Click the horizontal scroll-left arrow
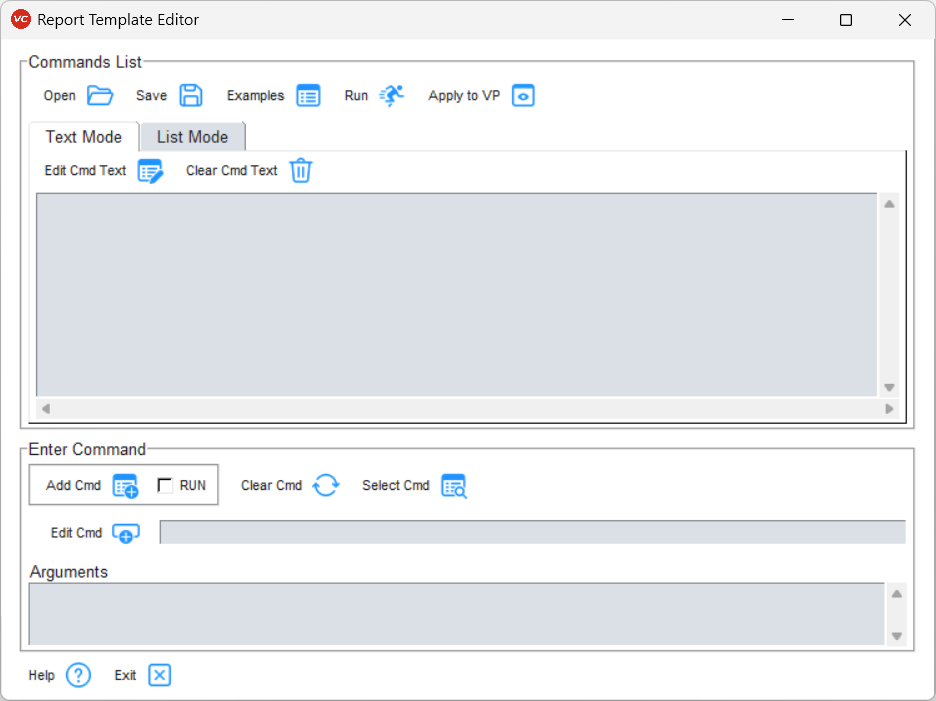 click(x=46, y=409)
